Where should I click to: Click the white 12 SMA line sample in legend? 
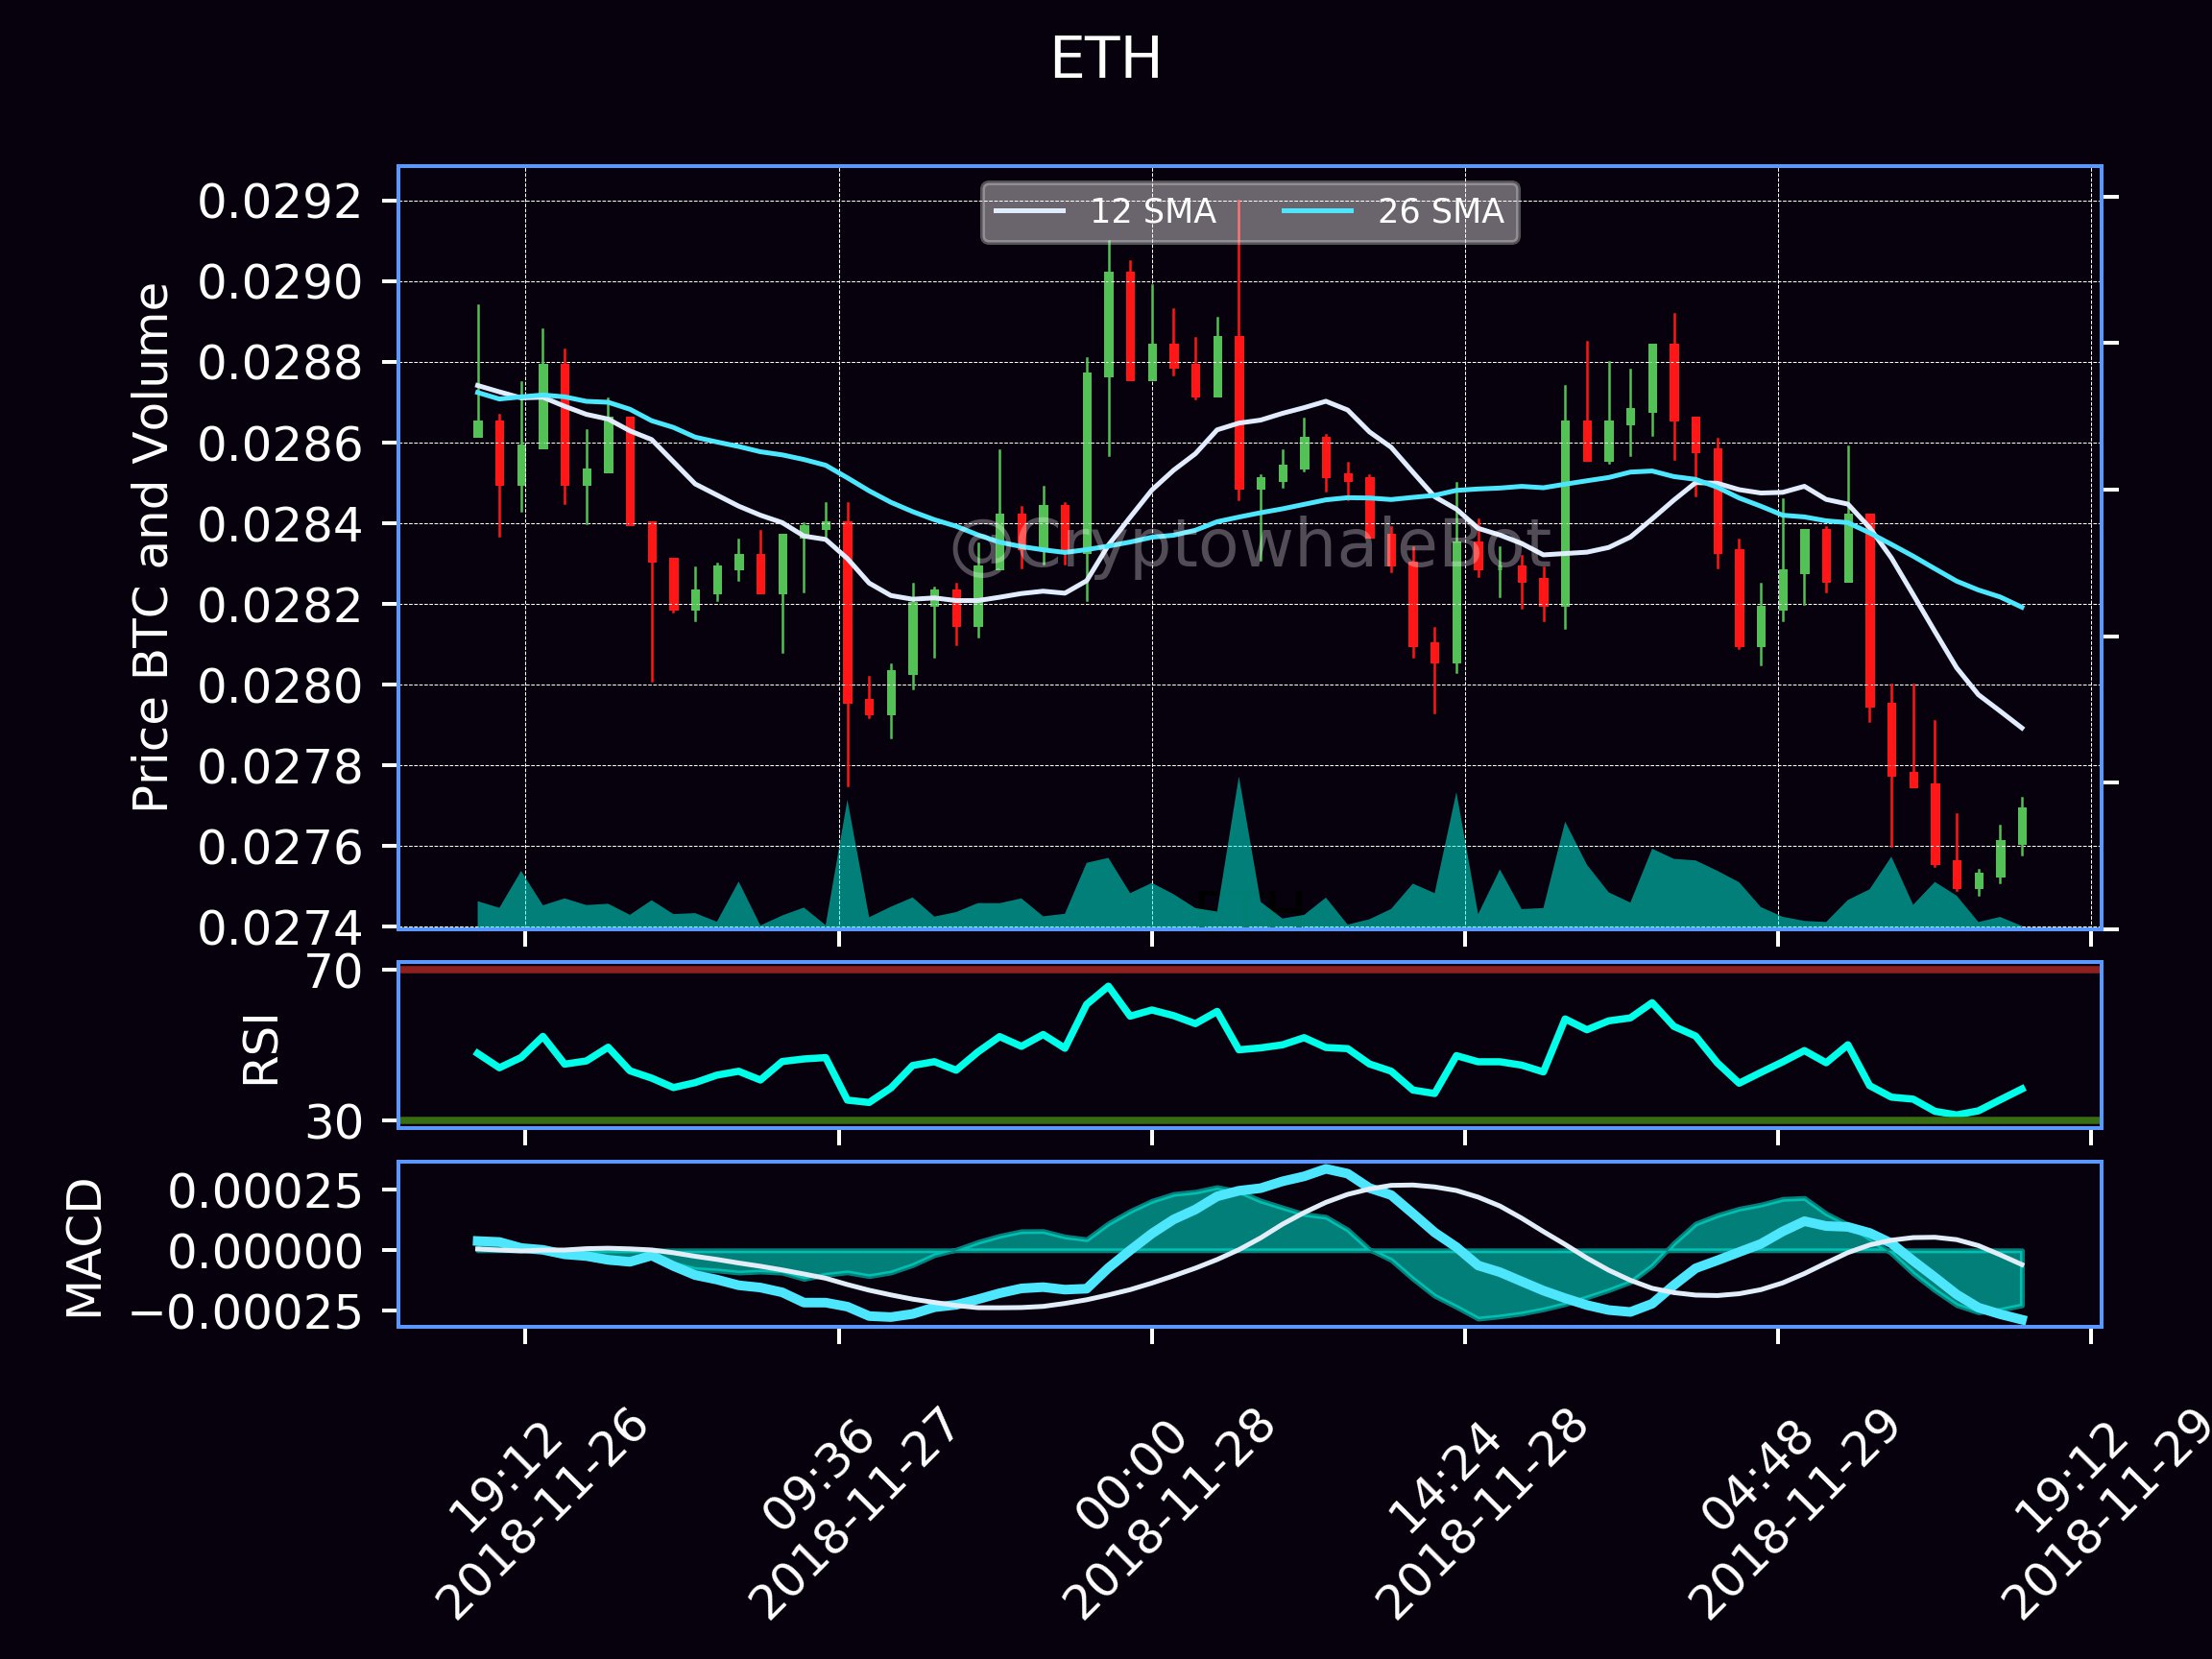pos(1029,212)
